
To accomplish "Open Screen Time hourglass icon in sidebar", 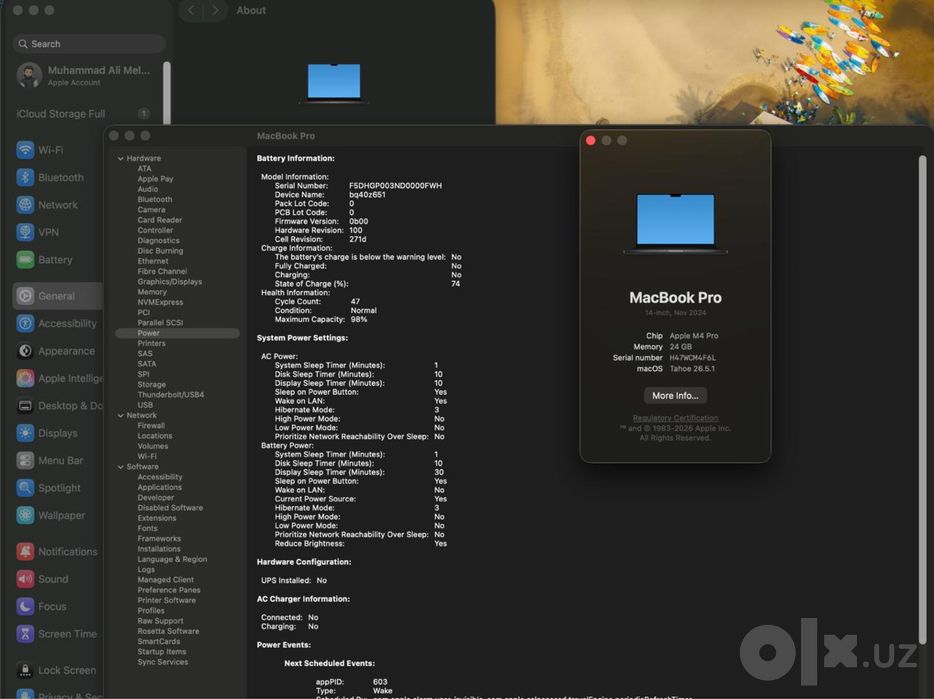I will (25, 633).
